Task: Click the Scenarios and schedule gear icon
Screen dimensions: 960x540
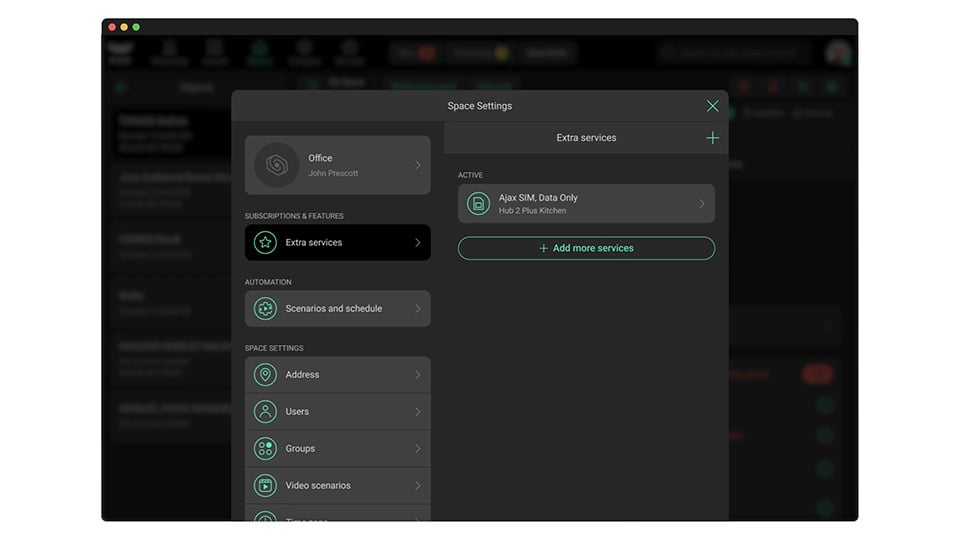Action: (265, 309)
